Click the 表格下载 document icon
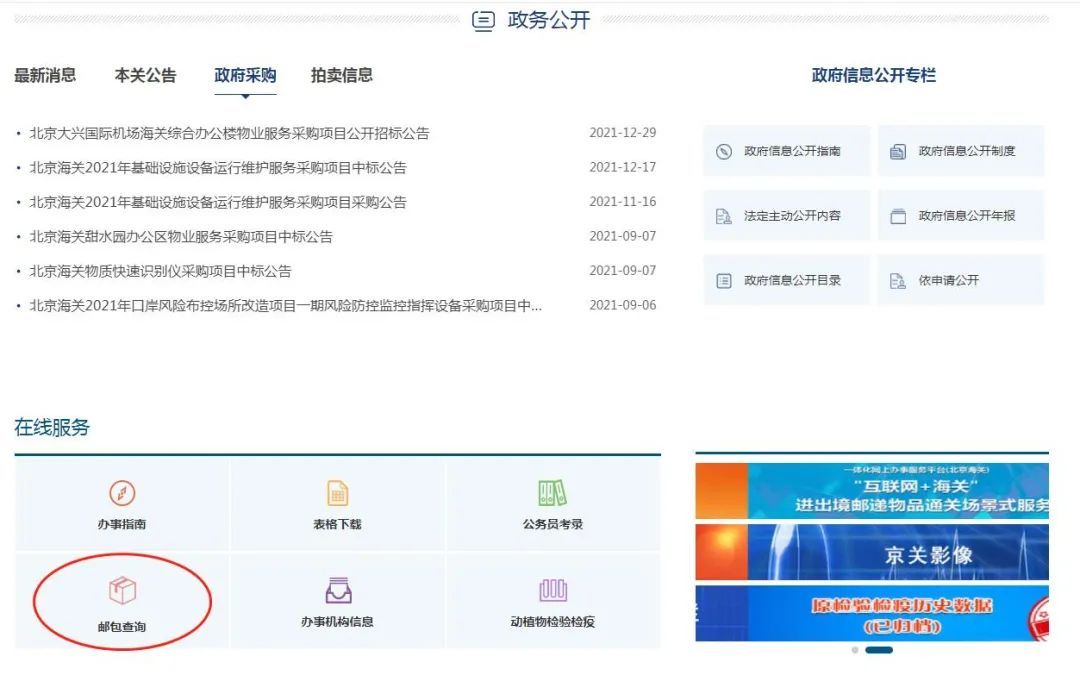 click(338, 493)
